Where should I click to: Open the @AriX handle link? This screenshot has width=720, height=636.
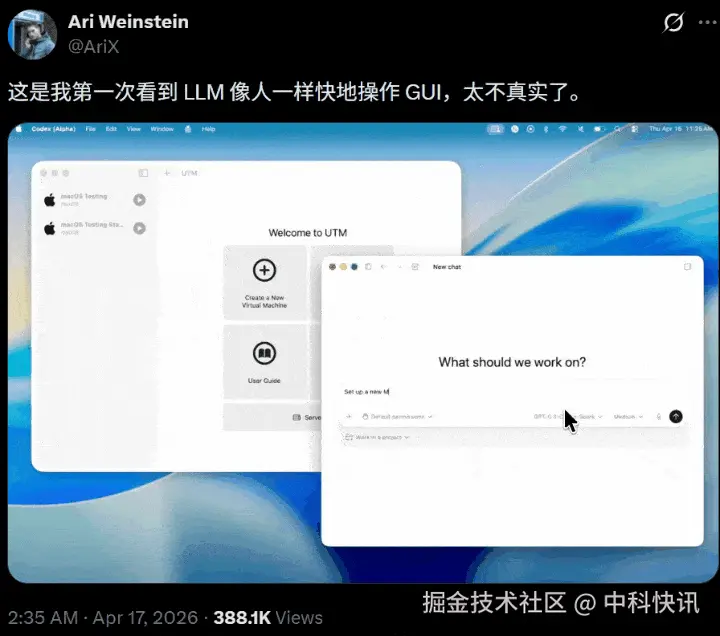94,46
